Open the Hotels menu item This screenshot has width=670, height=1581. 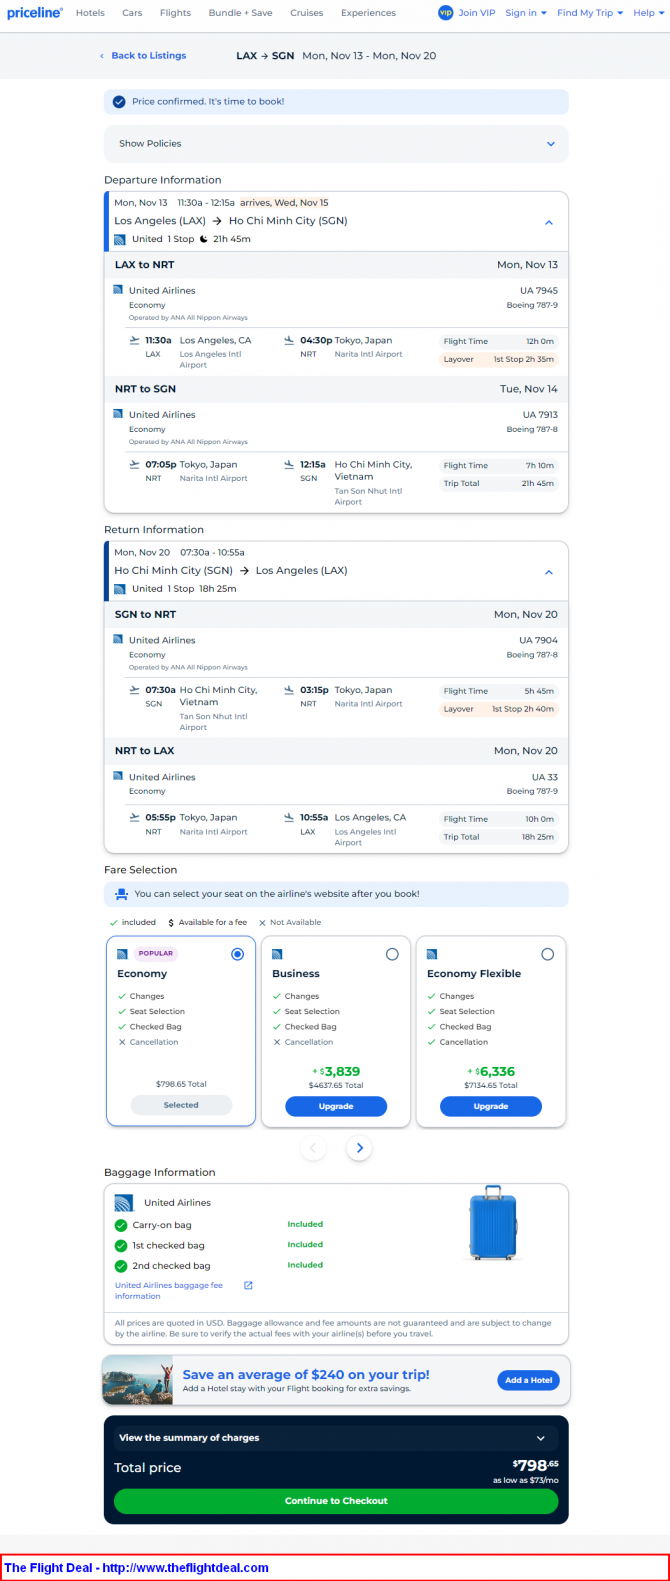pyautogui.click(x=90, y=13)
